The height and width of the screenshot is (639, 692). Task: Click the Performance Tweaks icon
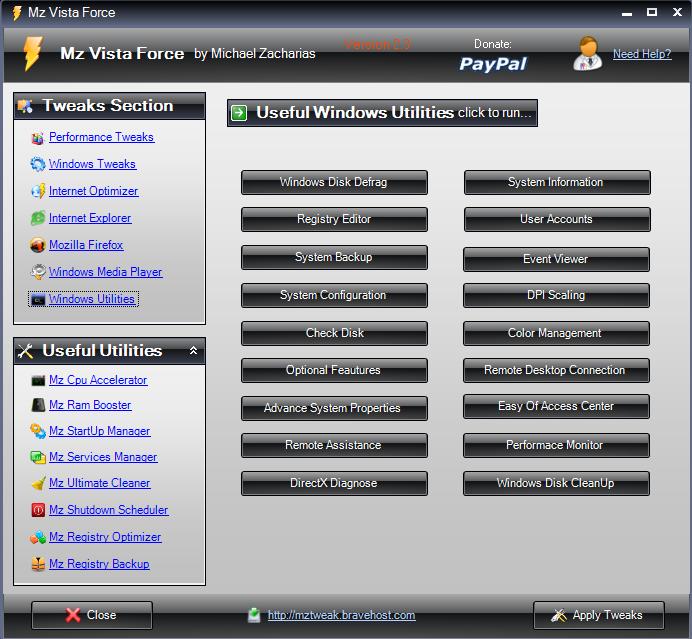(x=38, y=138)
